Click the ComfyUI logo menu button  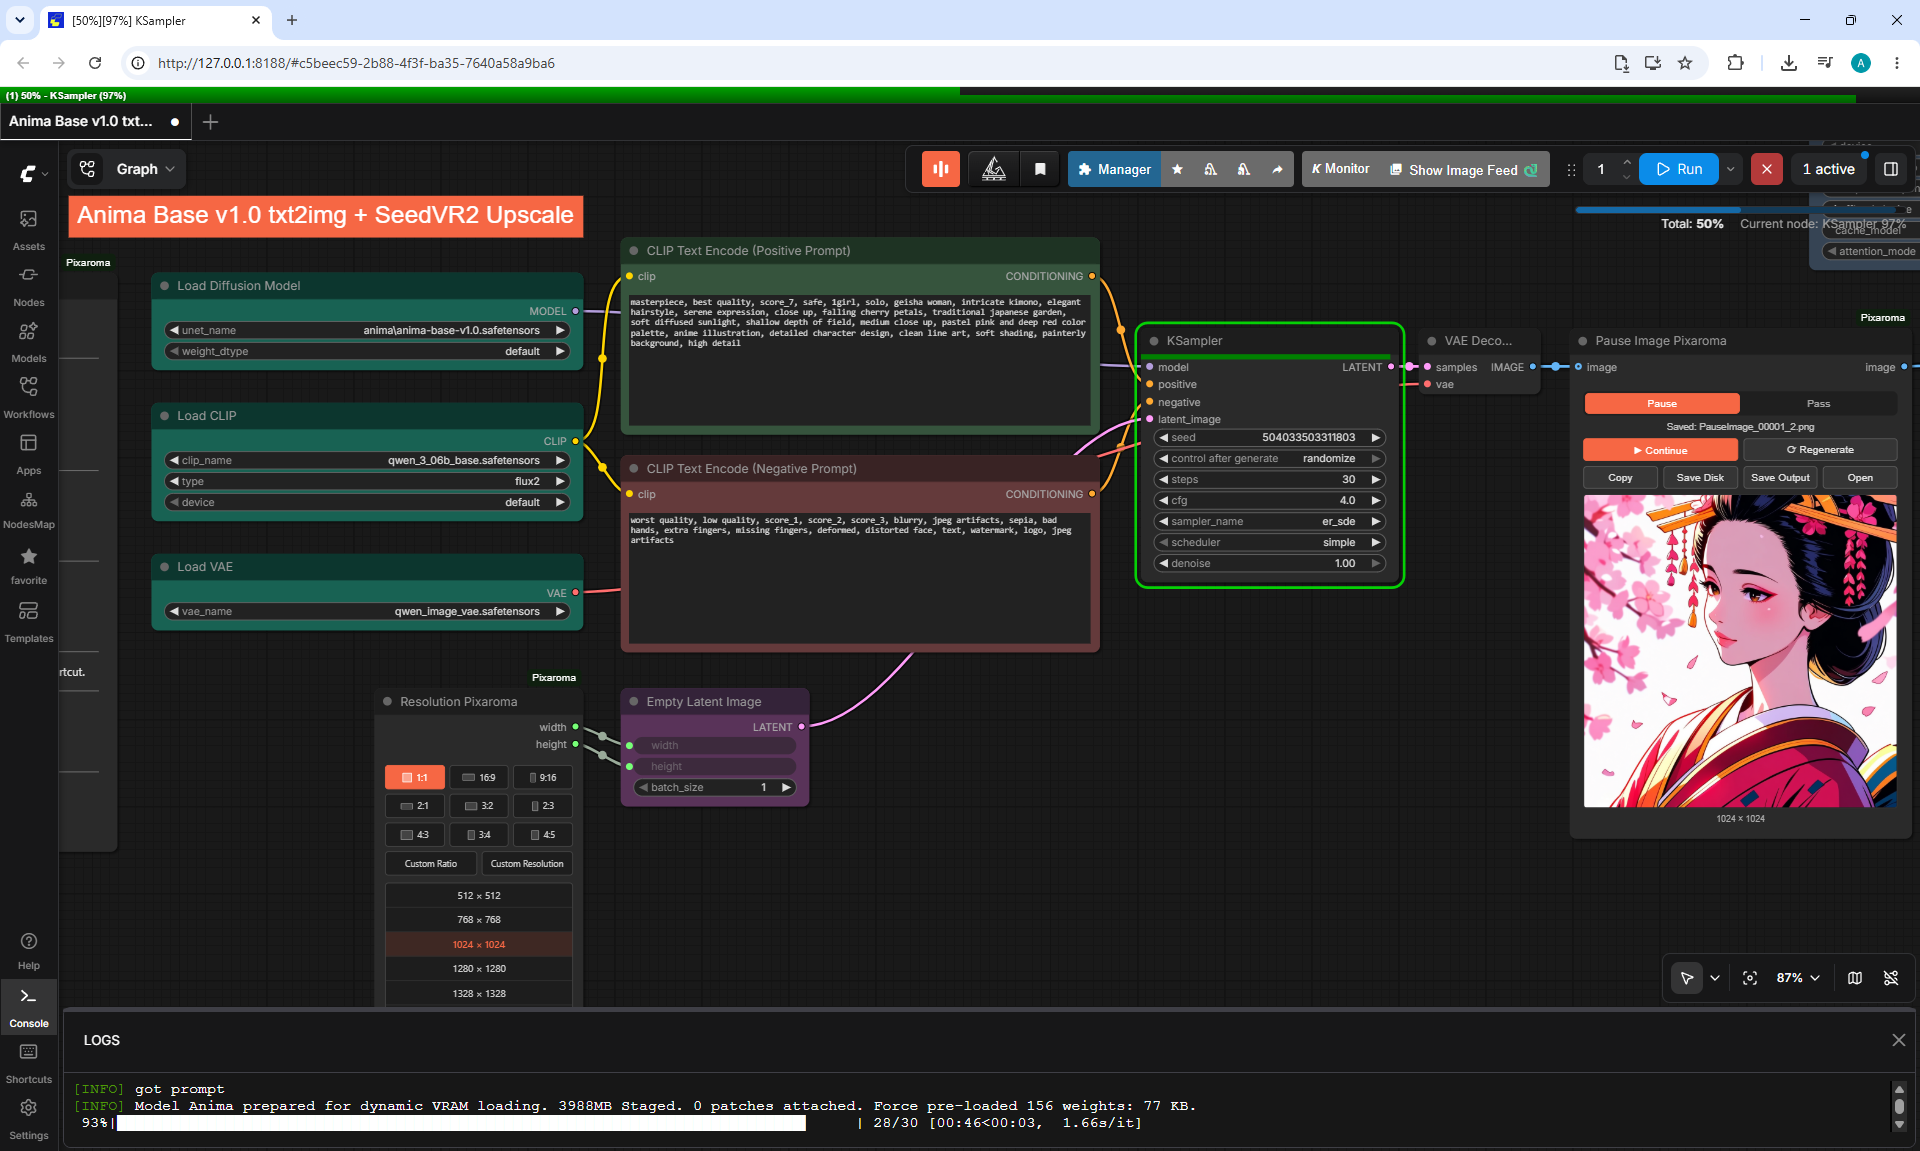click(x=33, y=173)
